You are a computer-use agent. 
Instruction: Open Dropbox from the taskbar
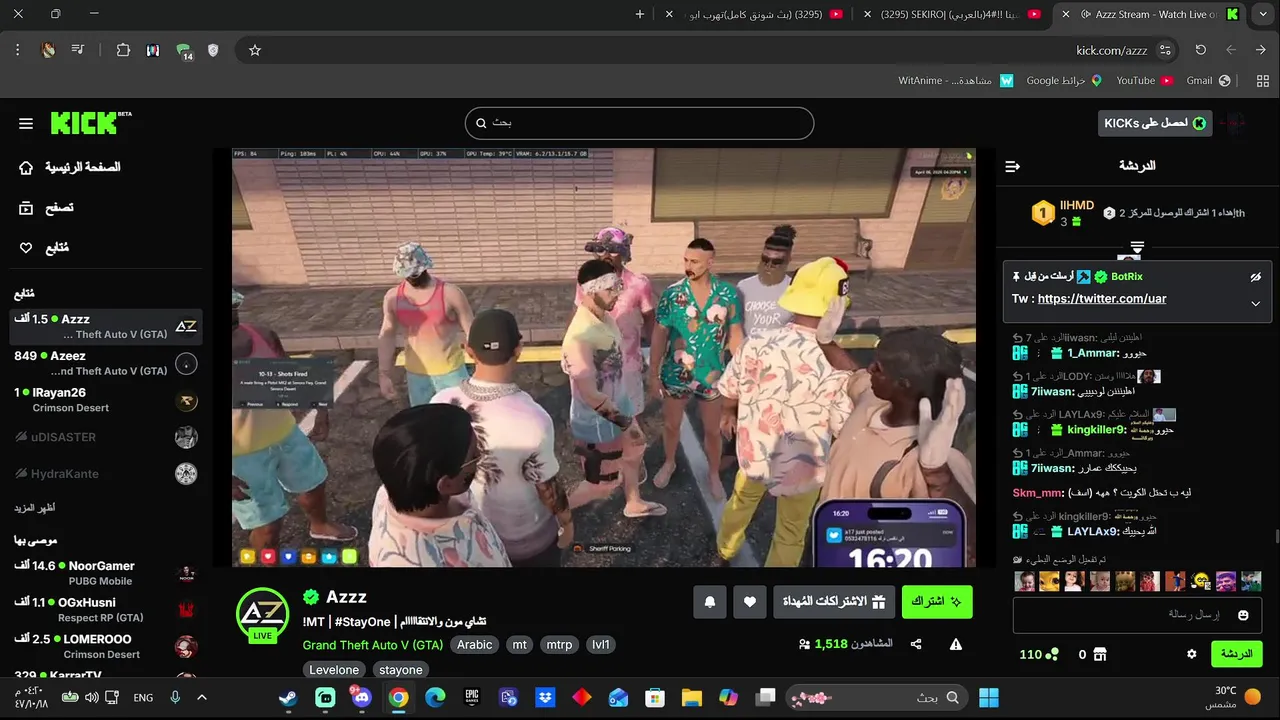545,698
